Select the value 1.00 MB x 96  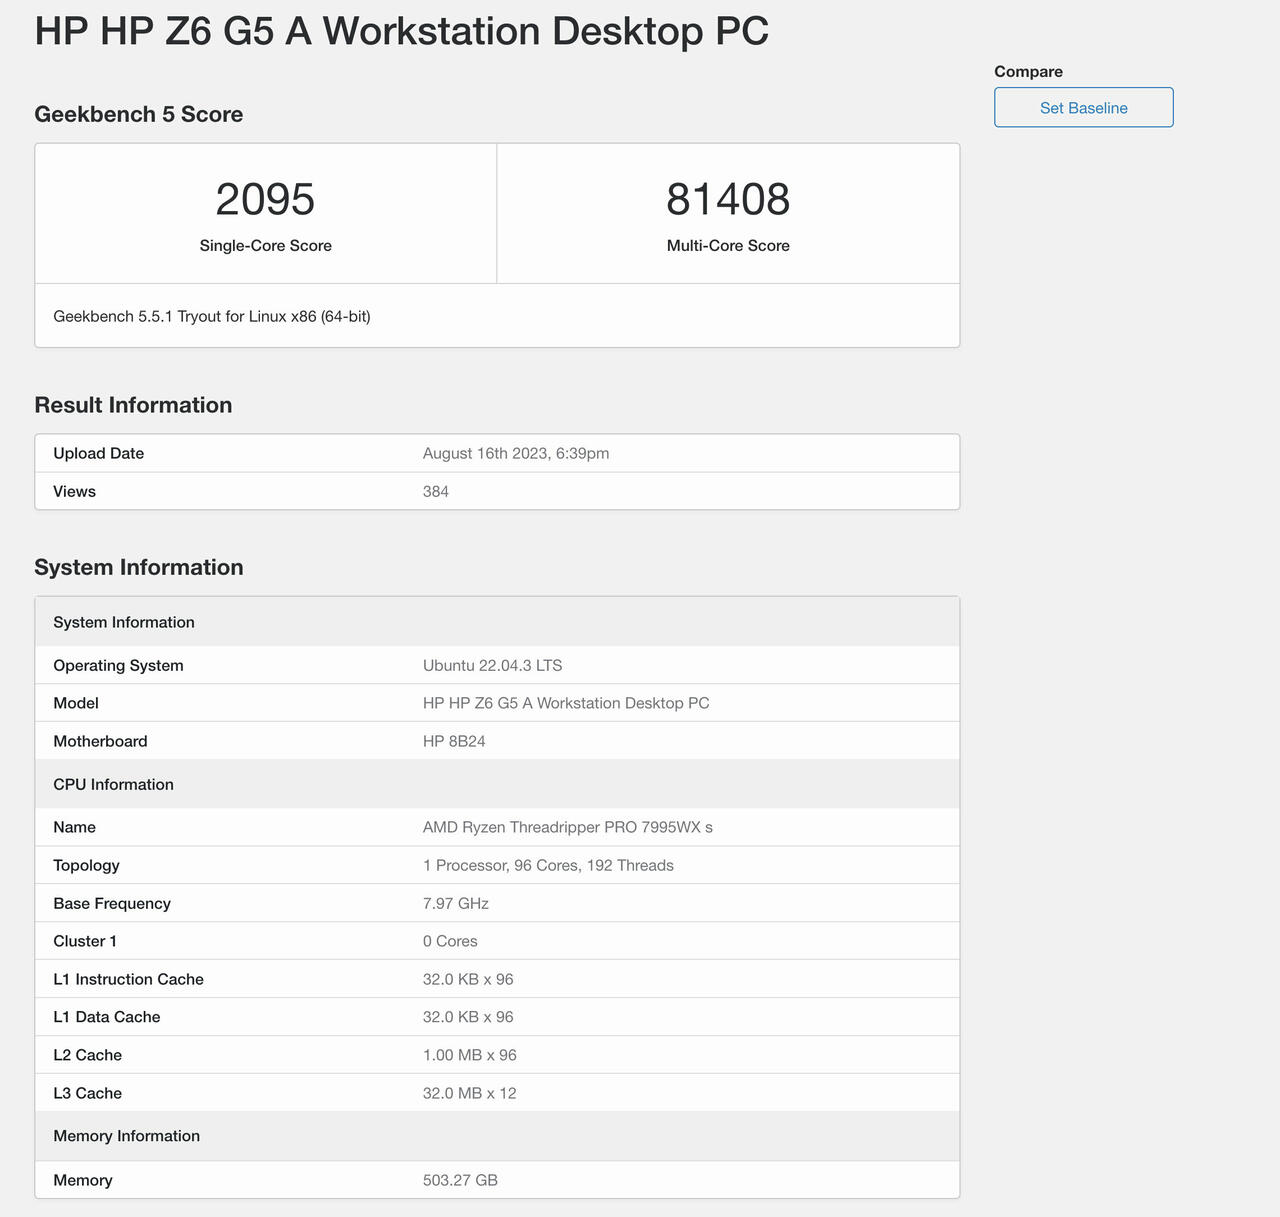point(470,1055)
